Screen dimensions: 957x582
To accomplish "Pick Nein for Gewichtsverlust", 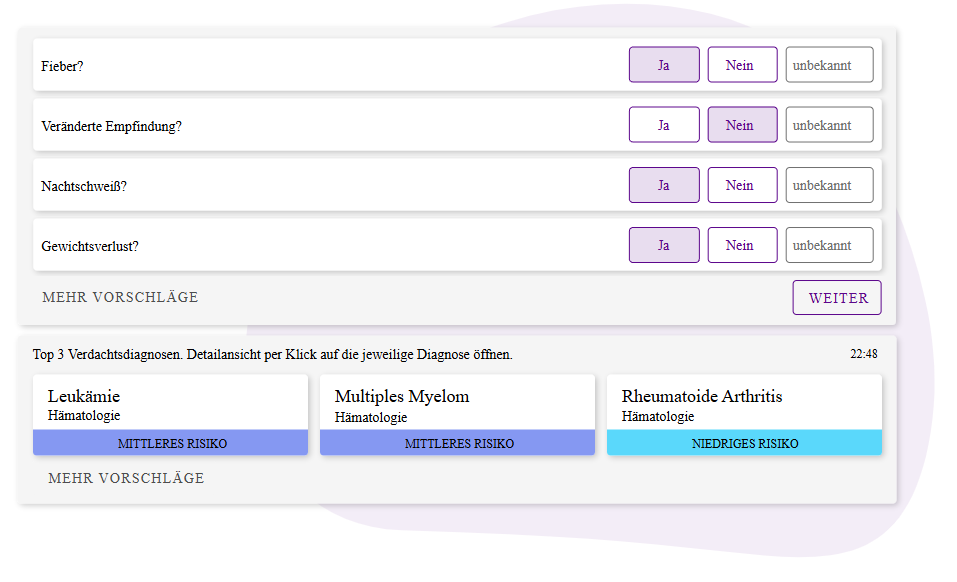I will pos(742,245).
